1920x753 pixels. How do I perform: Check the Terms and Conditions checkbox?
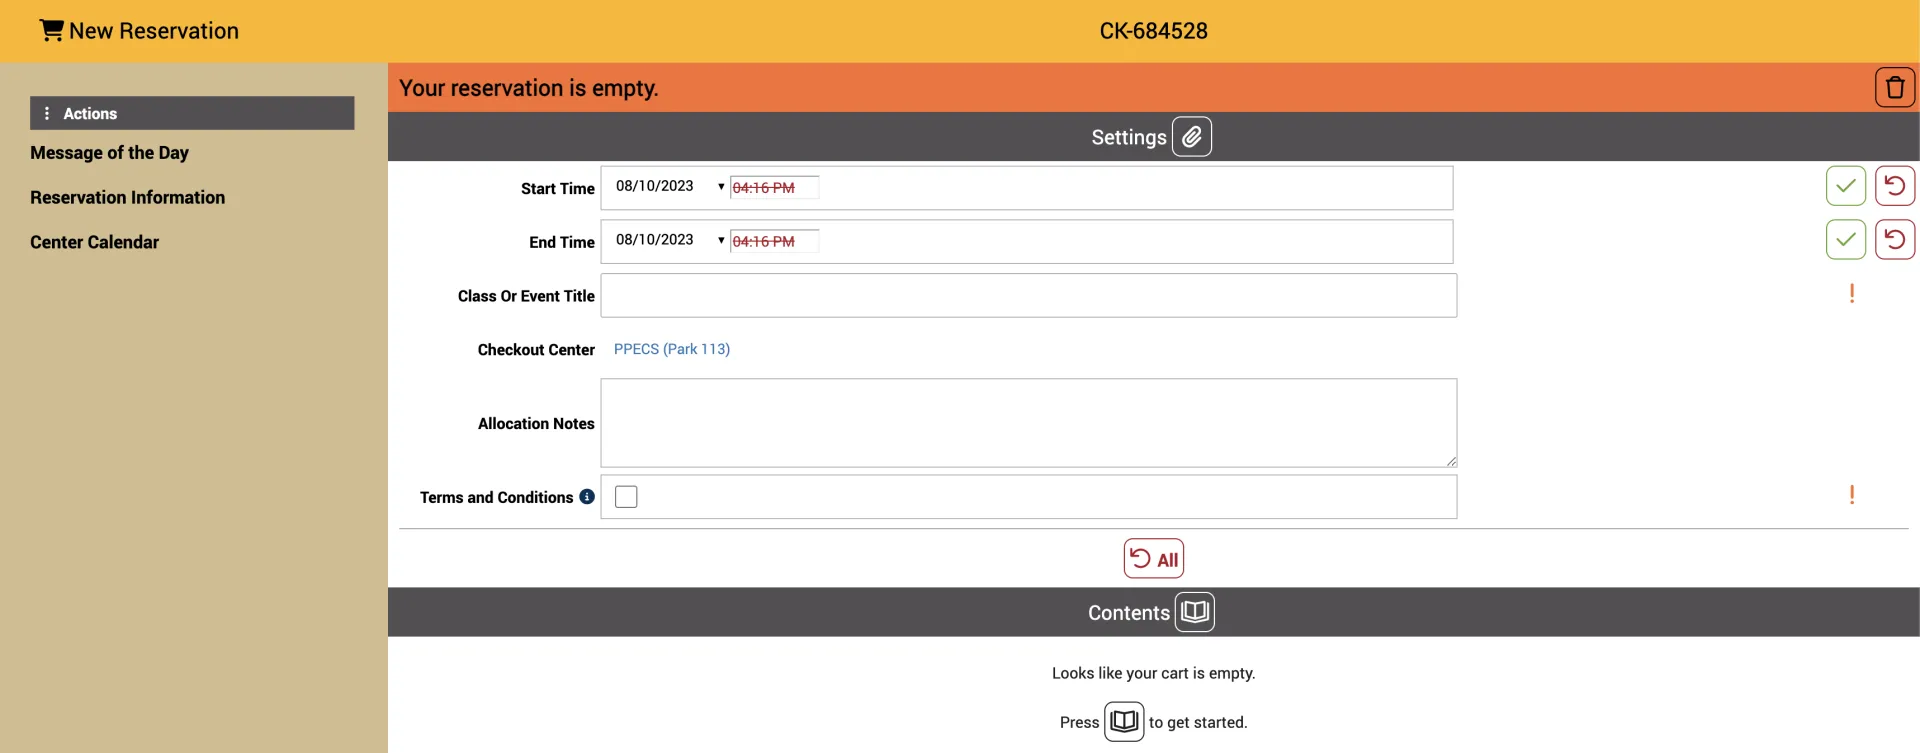(626, 497)
